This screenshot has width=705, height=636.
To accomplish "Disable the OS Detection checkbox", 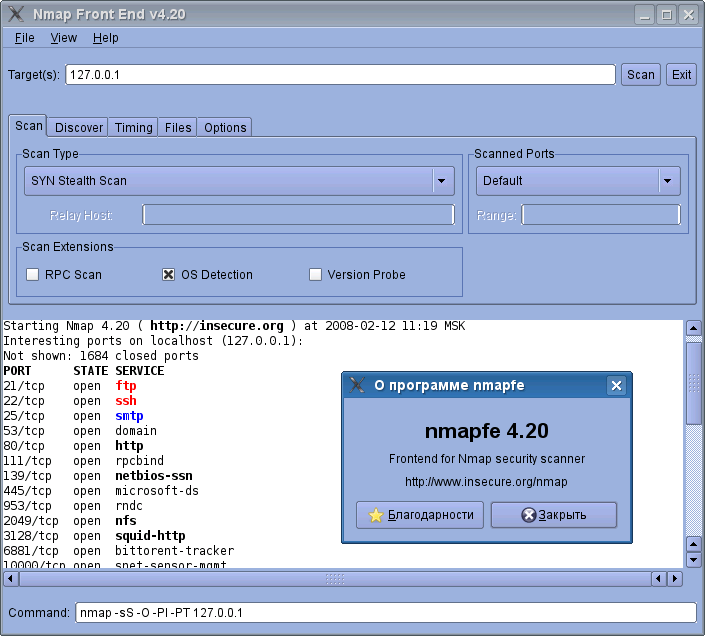I will pos(169,274).
